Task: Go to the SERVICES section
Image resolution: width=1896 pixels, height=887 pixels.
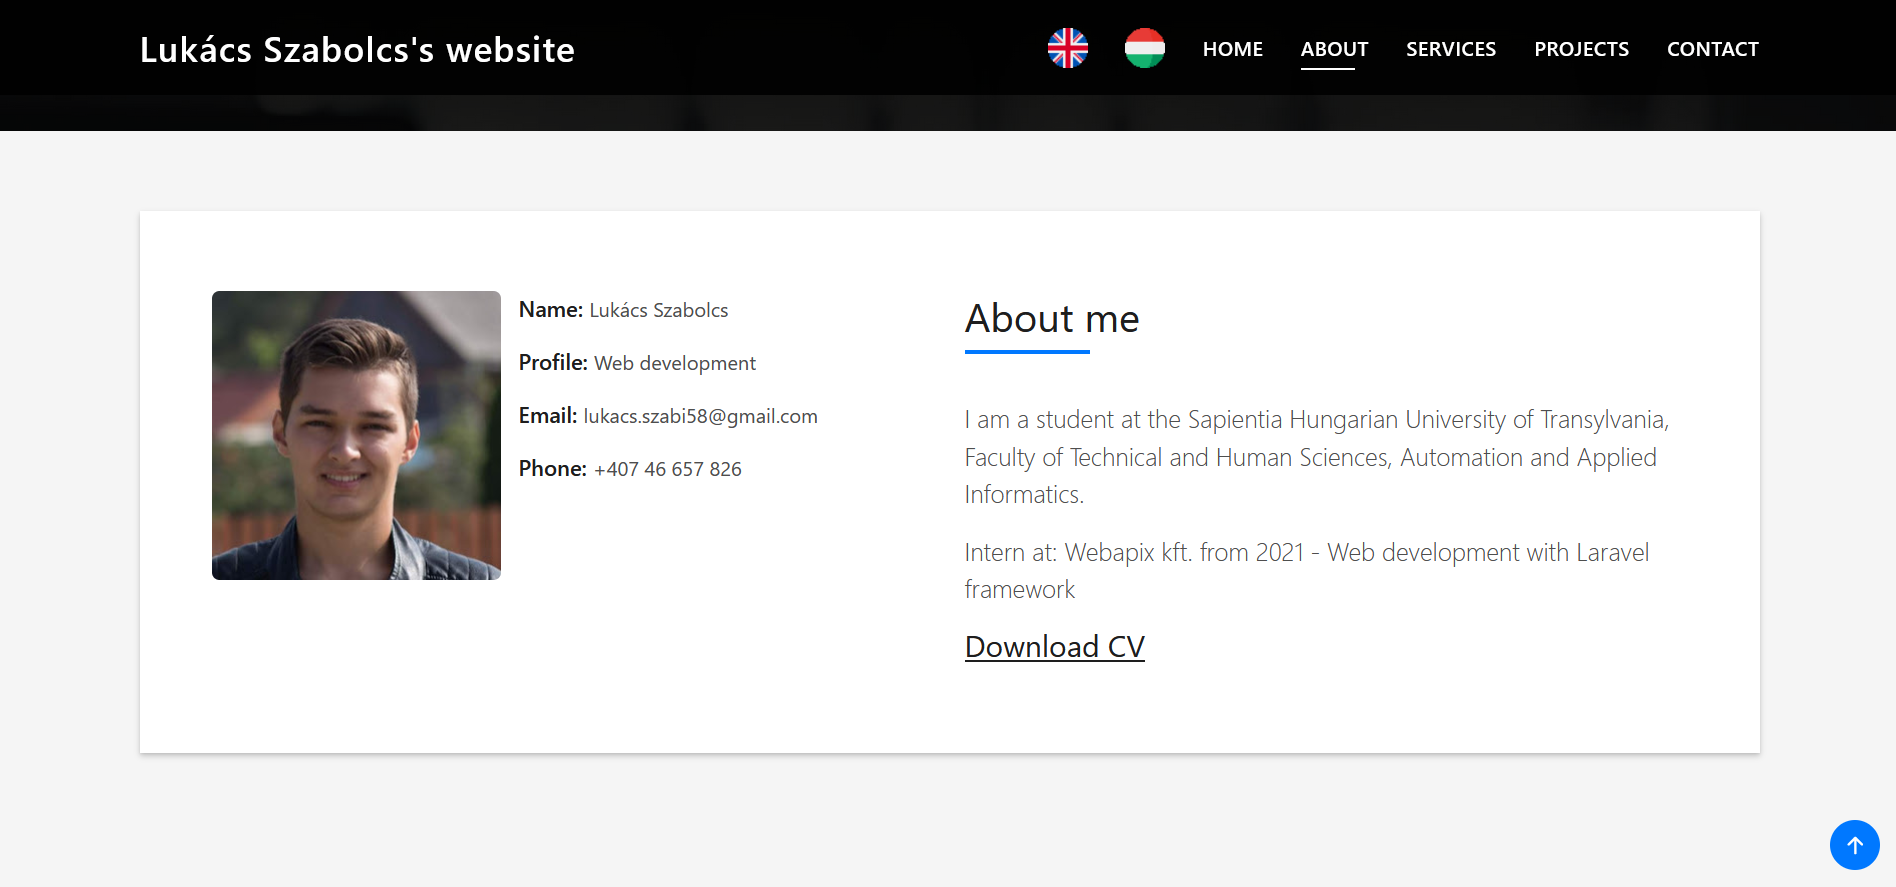Action: [x=1451, y=49]
